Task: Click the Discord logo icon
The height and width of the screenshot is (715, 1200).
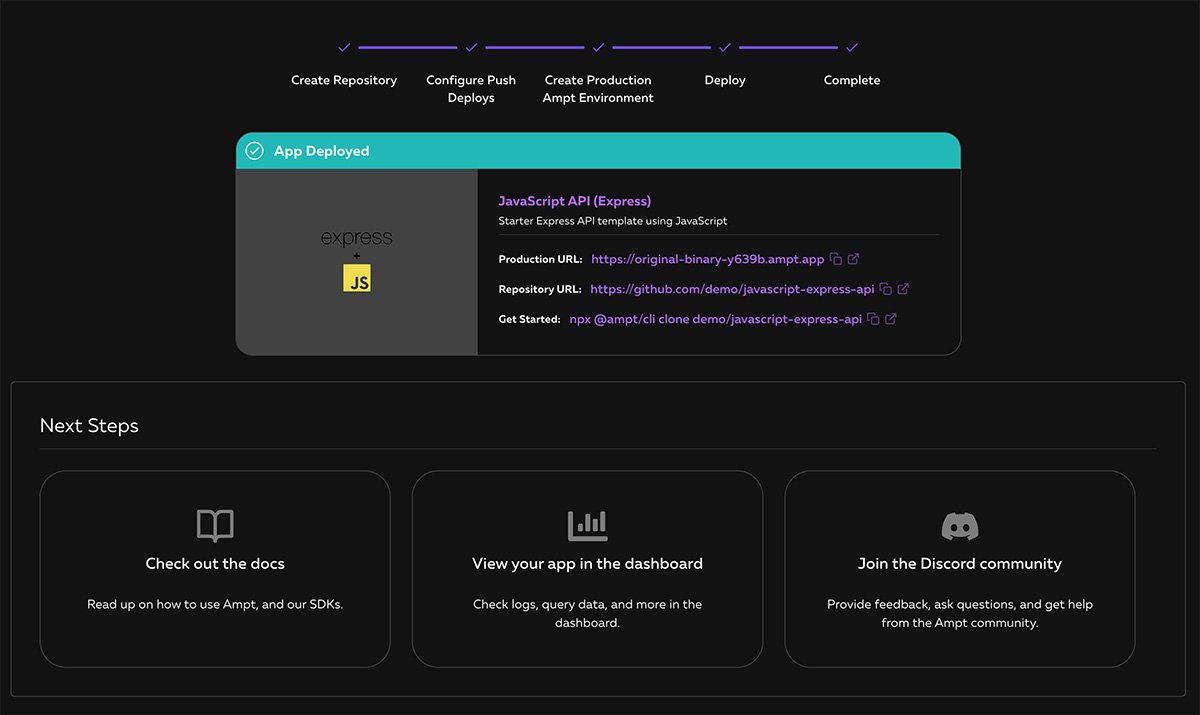Action: pyautogui.click(x=960, y=525)
